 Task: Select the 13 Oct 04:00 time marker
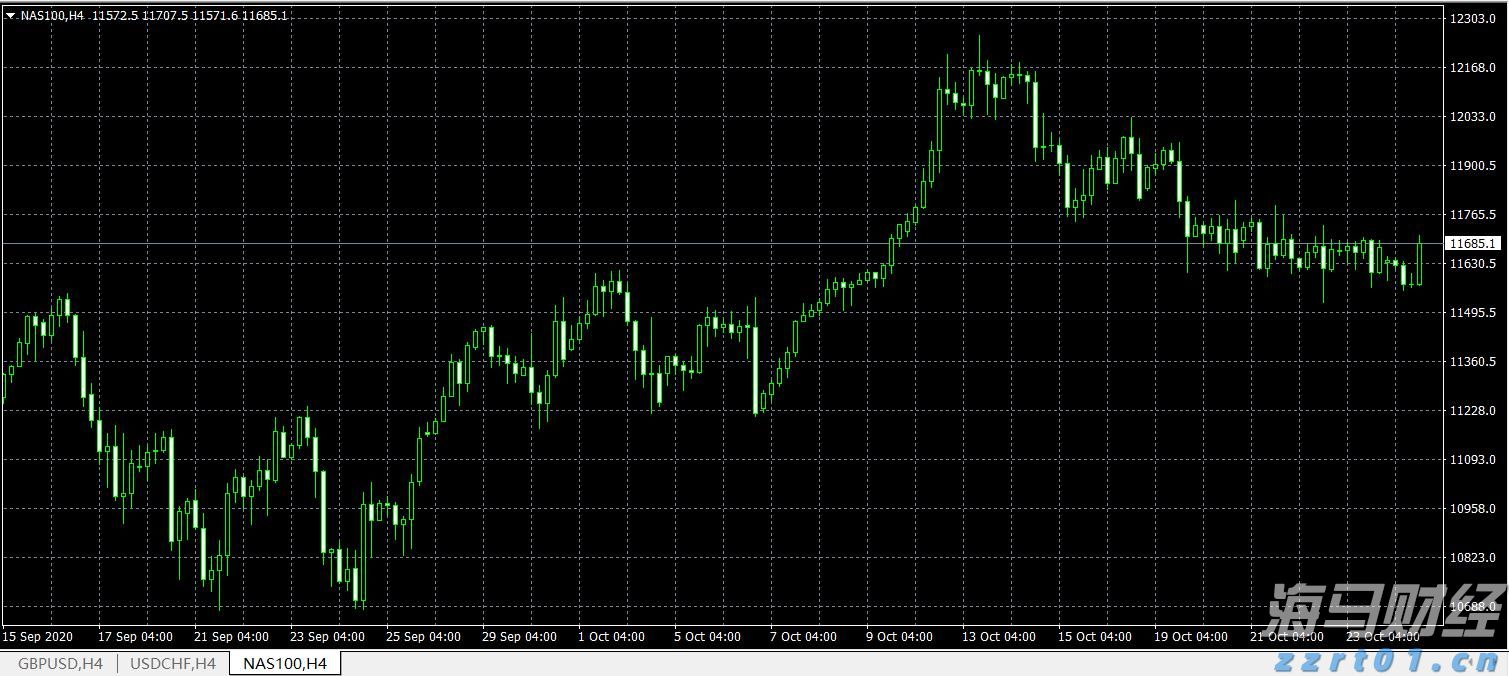(x=1001, y=637)
